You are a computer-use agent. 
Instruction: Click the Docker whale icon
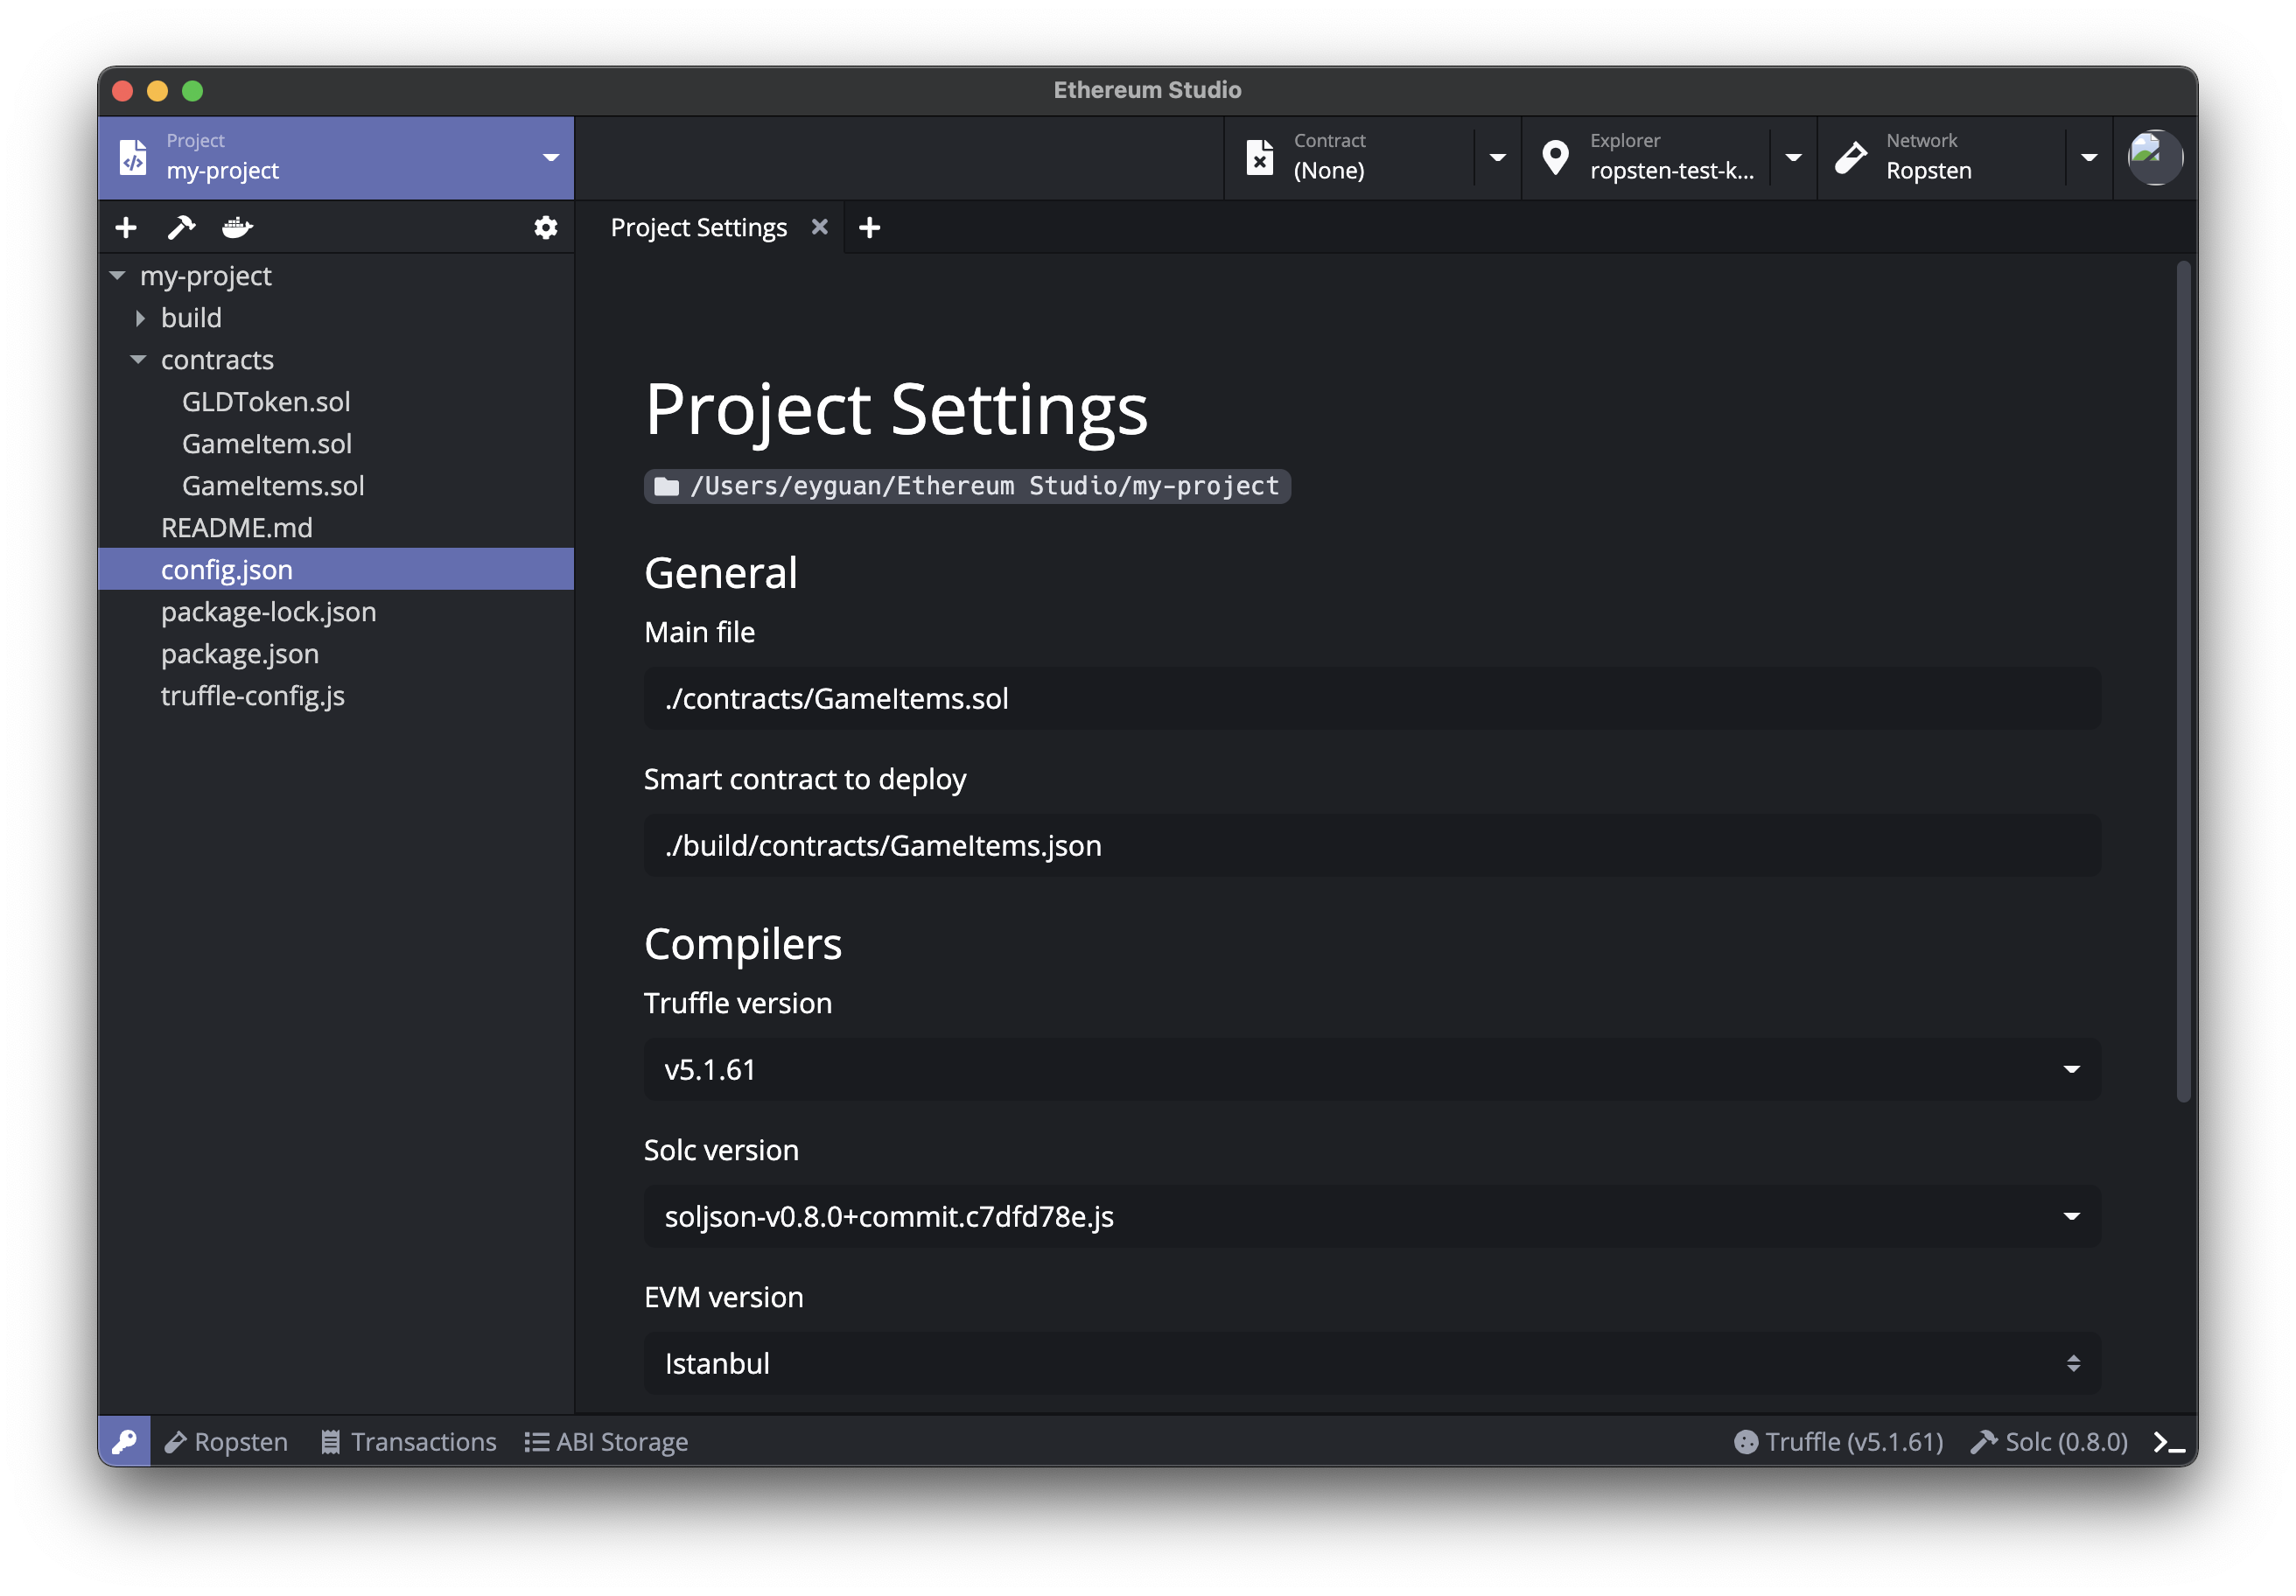[237, 228]
